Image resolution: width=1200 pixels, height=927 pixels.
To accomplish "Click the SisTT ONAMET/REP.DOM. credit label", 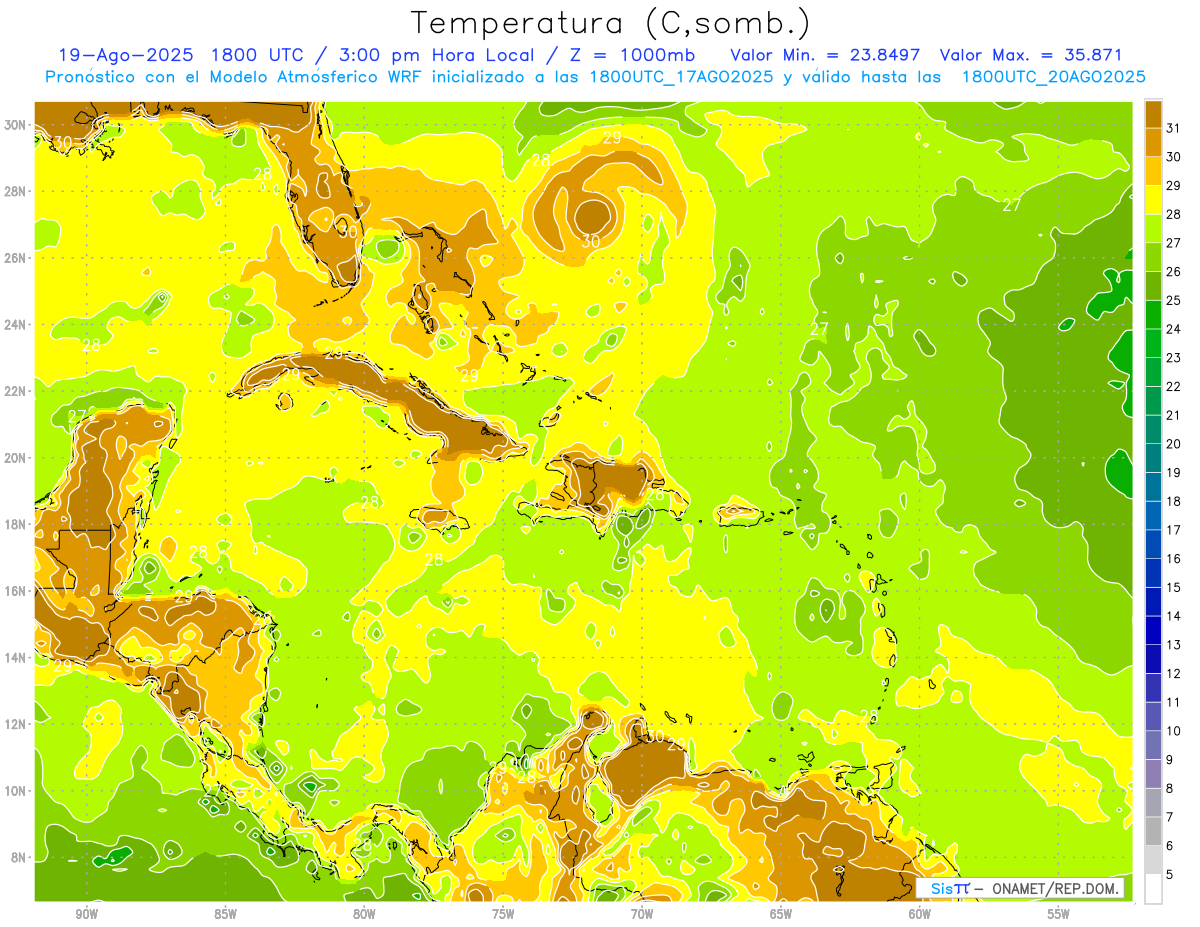I will (x=1020, y=888).
